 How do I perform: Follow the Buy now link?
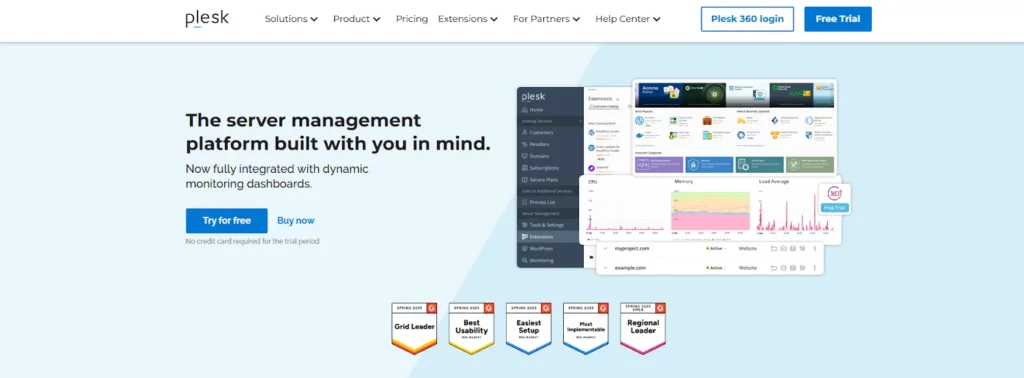[x=296, y=221]
